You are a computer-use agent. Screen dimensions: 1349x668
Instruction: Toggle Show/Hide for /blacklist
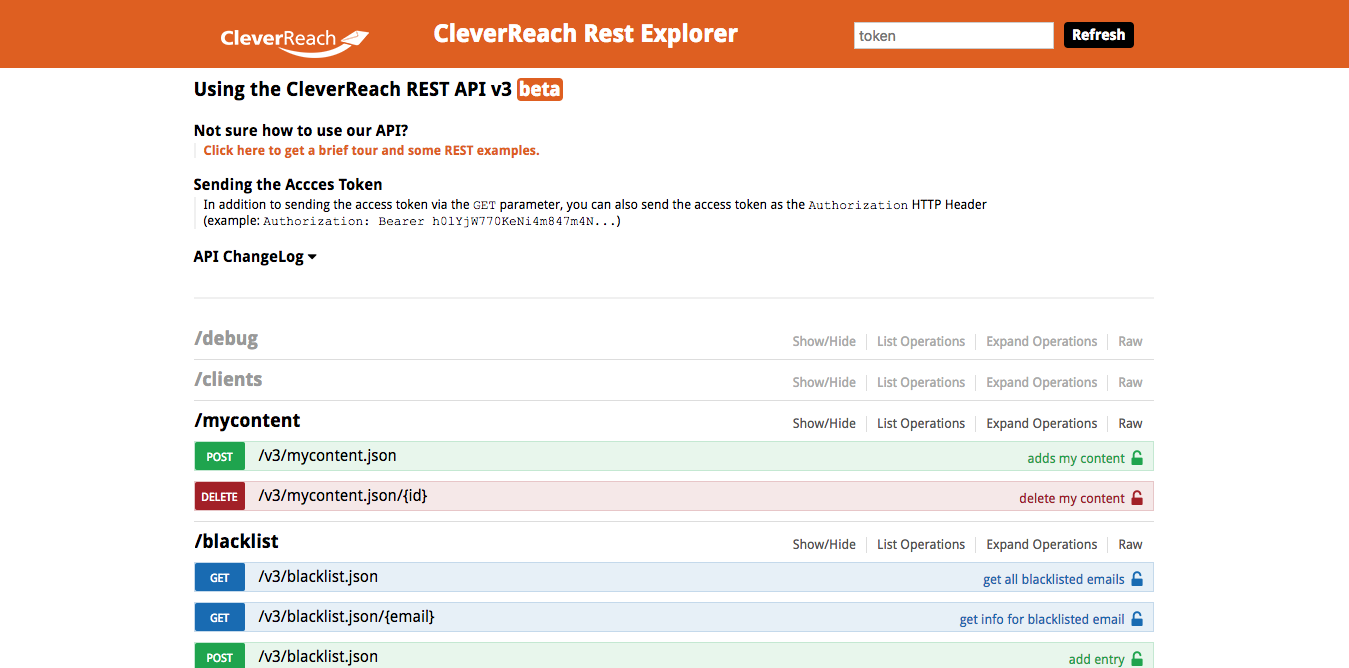[824, 544]
